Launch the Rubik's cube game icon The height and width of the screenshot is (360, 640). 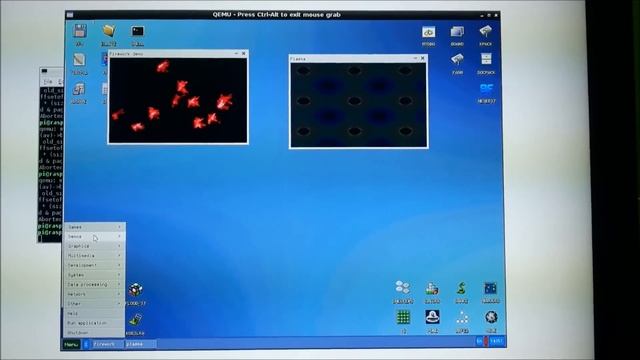[x=136, y=289]
